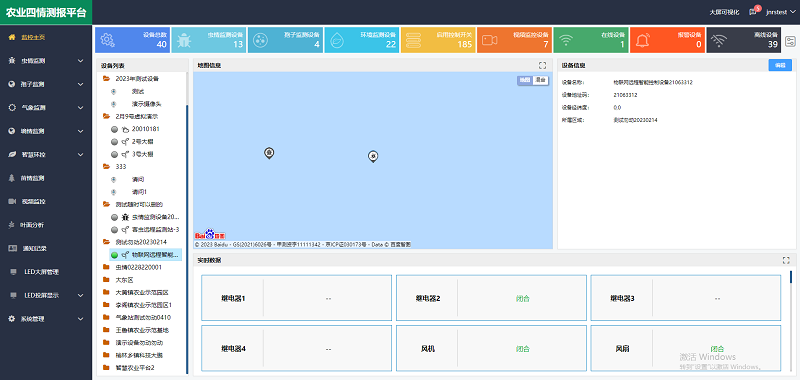Go to the 监控主页 home menu item
The width and height of the screenshot is (800, 380).
(x=46, y=37)
